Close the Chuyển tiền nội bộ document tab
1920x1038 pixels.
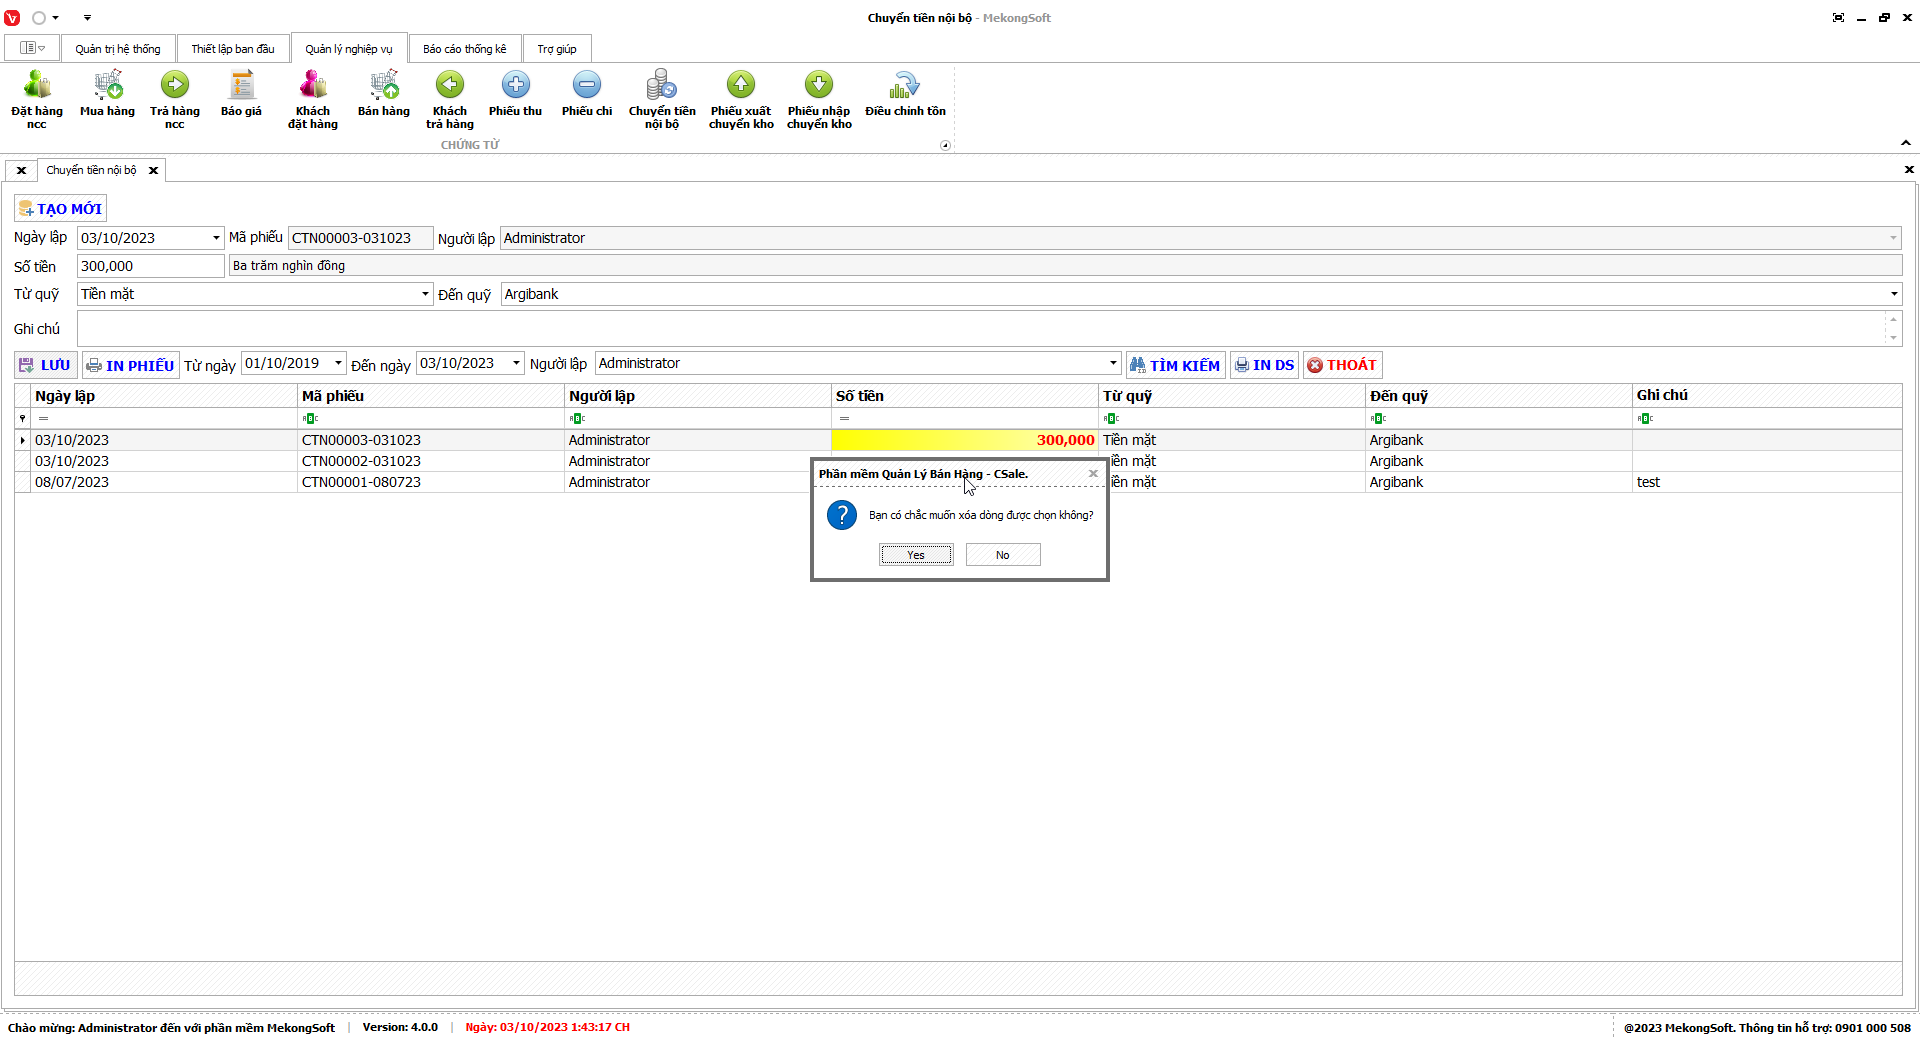pyautogui.click(x=153, y=171)
